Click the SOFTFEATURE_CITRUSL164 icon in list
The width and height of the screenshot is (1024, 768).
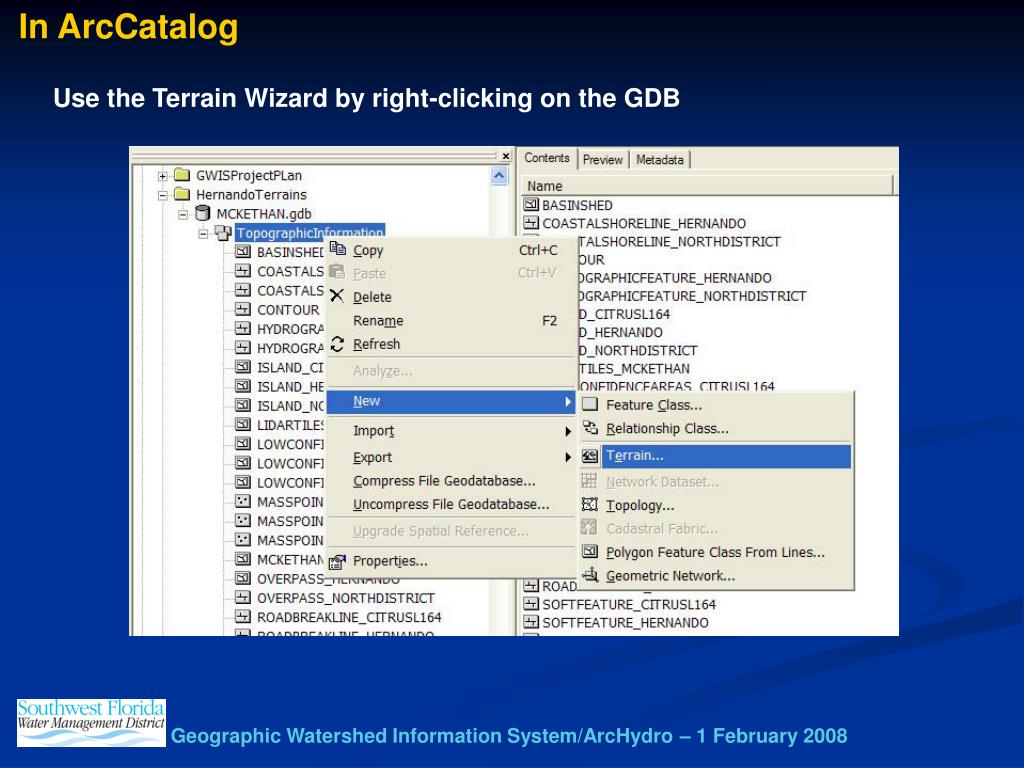point(531,604)
